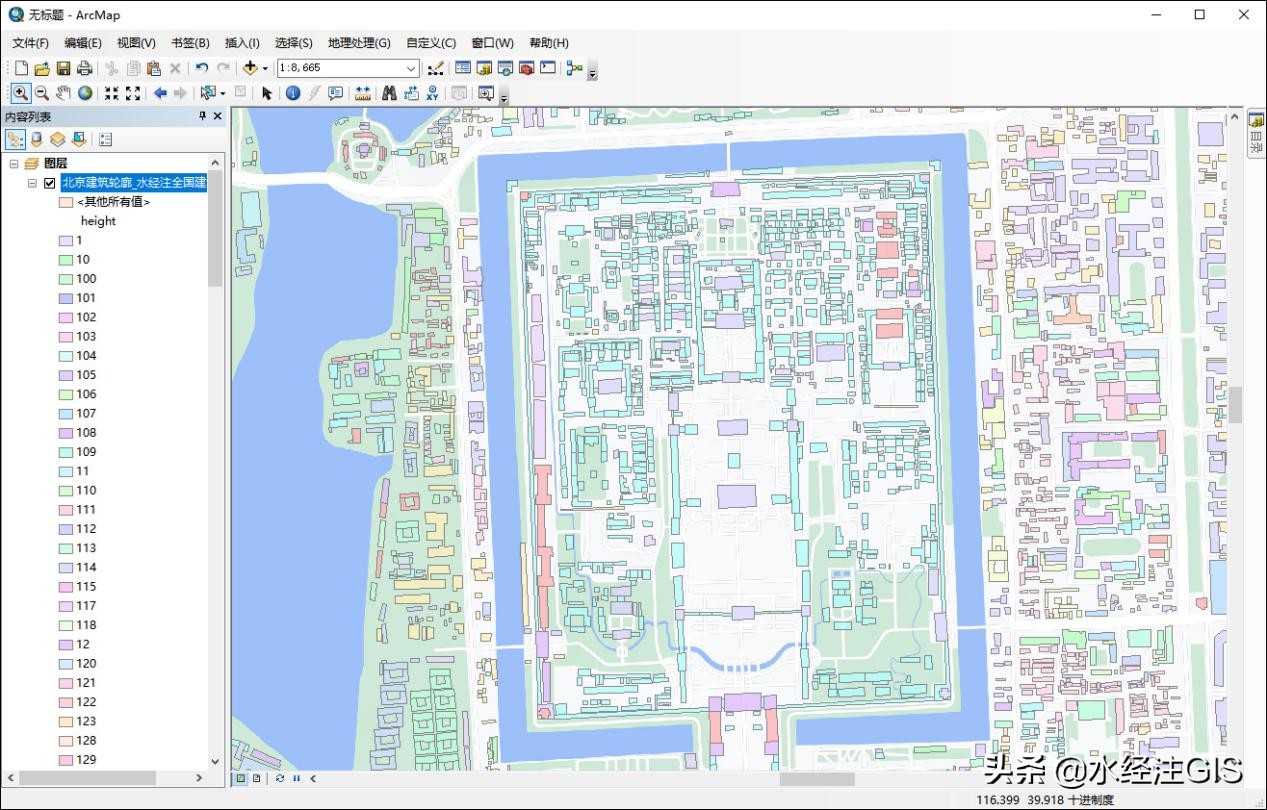Select the pink swatch for value 103
The height and width of the screenshot is (810, 1267).
pyautogui.click(x=66, y=336)
